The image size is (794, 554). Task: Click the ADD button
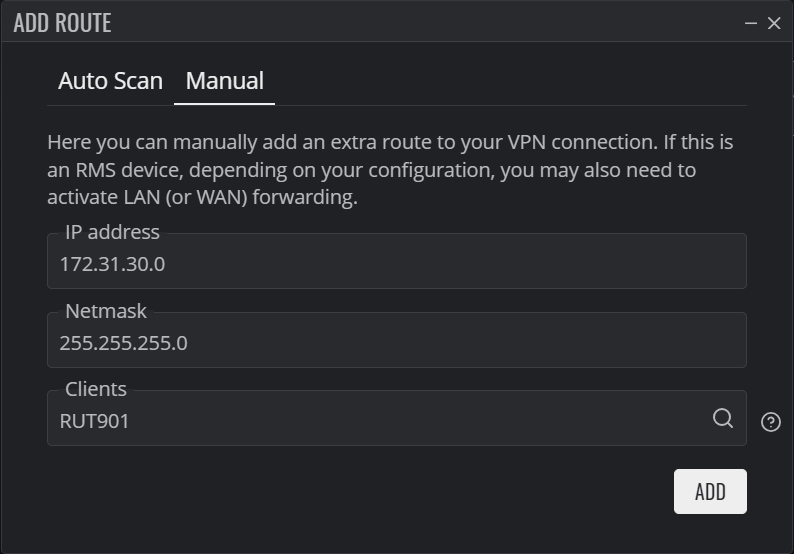click(710, 491)
